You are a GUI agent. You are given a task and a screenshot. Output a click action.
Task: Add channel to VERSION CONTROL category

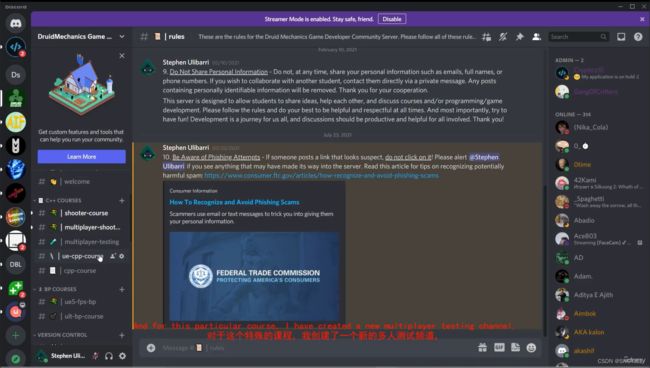pyautogui.click(x=122, y=334)
